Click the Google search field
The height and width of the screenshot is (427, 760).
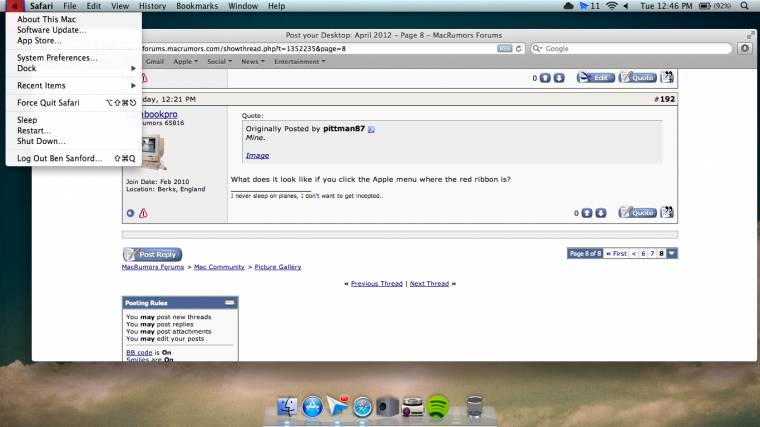pyautogui.click(x=631, y=48)
